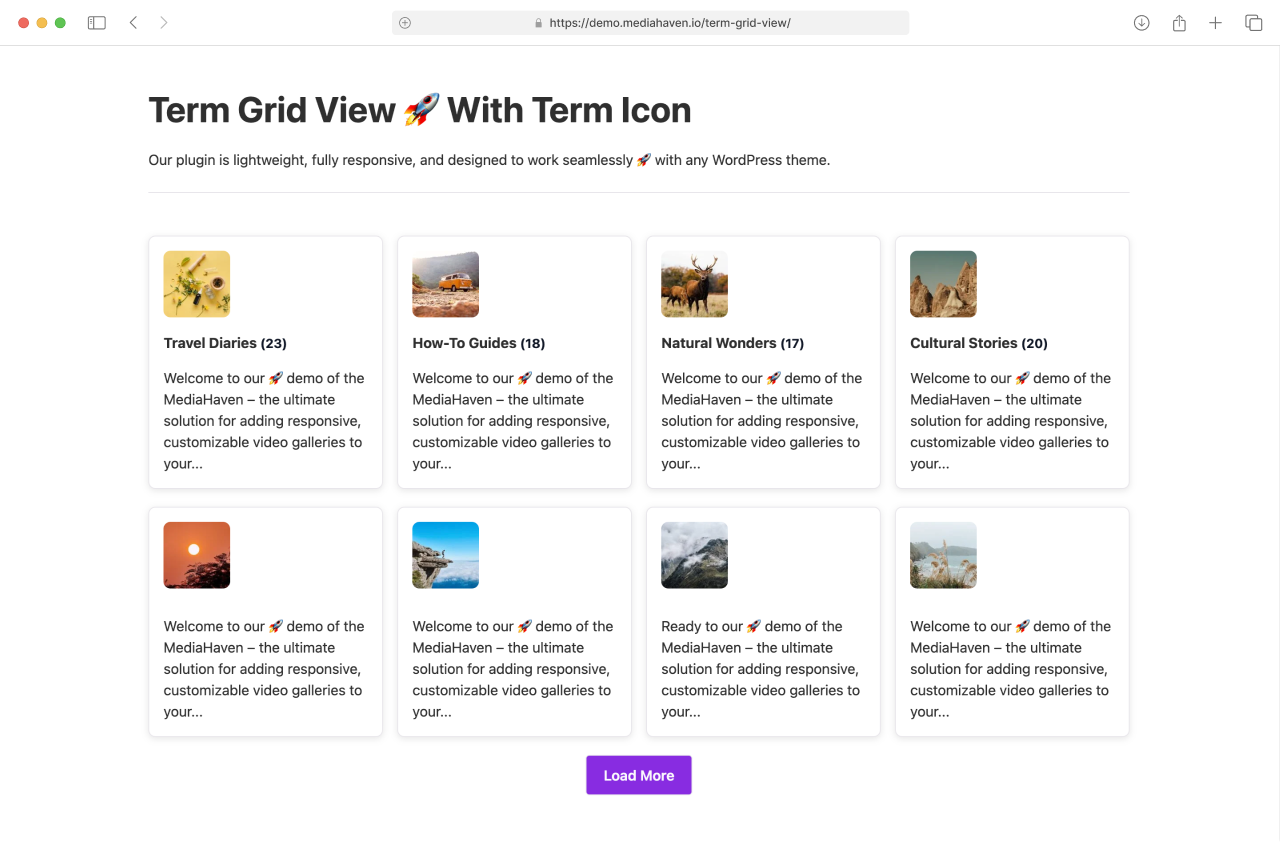Select the deer thumbnail image
Viewport: 1280px width, 846px height.
(x=694, y=284)
